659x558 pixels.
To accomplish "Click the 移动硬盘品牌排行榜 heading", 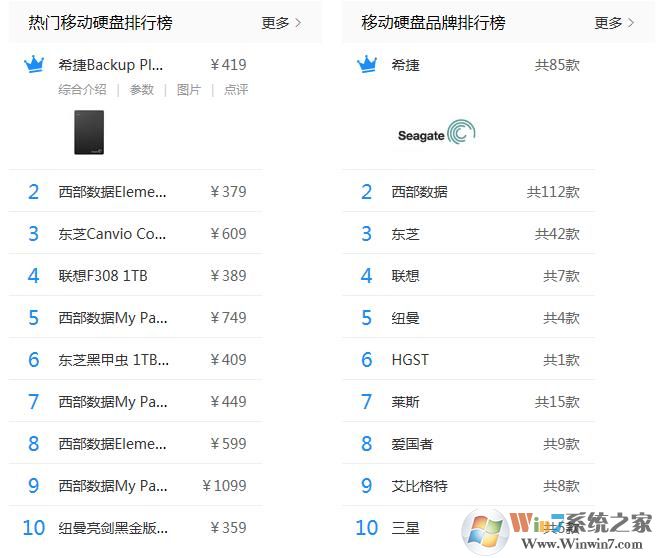I will [x=433, y=23].
